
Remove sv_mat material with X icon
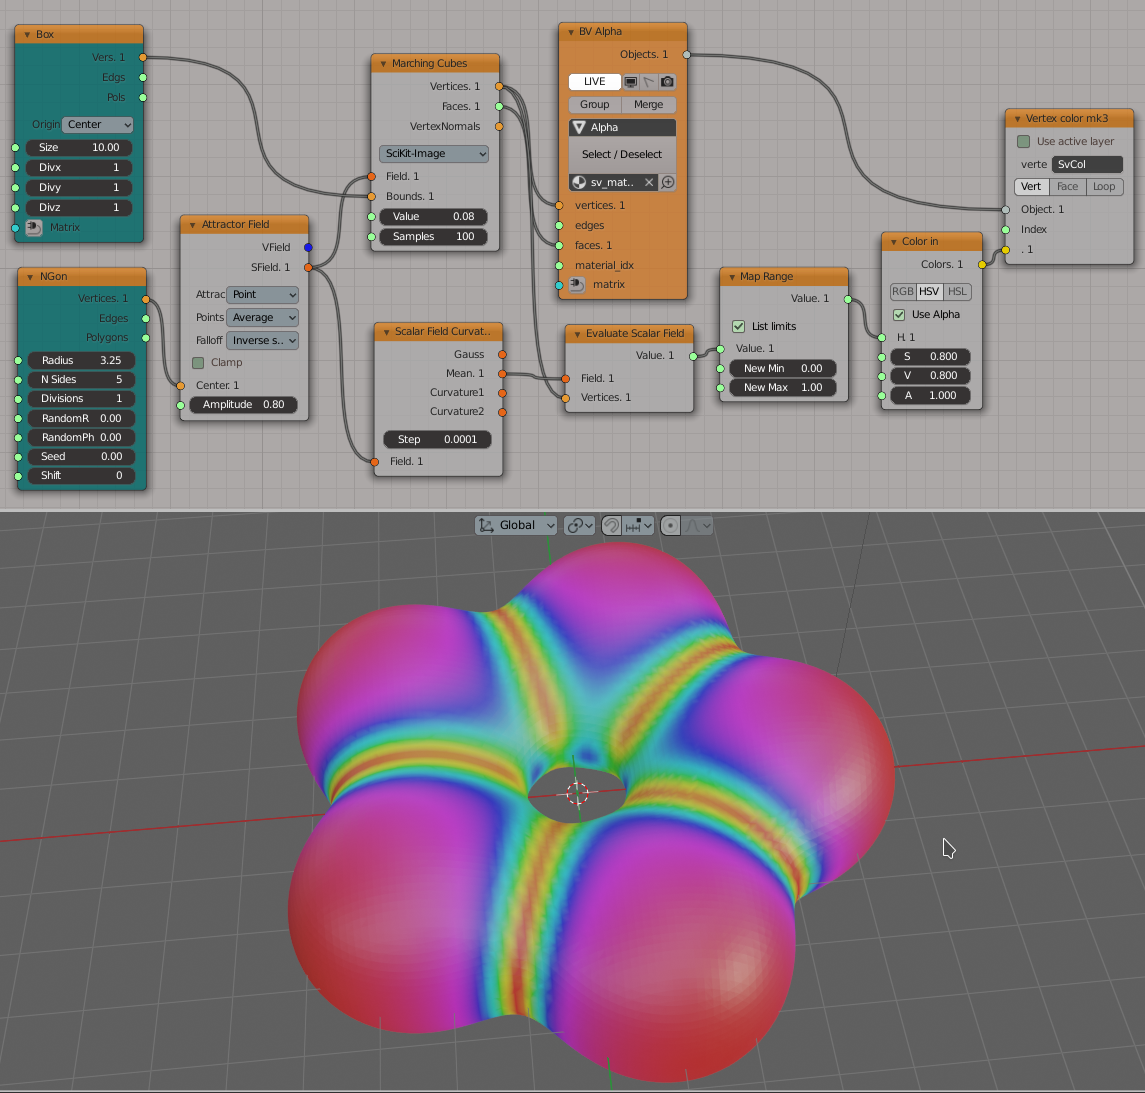[648, 183]
